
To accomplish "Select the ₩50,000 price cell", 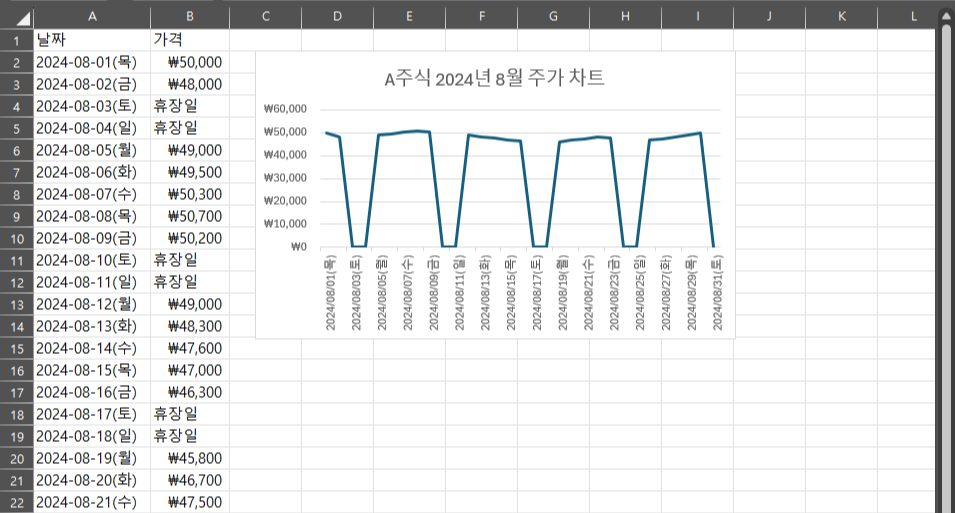I will (x=190, y=62).
